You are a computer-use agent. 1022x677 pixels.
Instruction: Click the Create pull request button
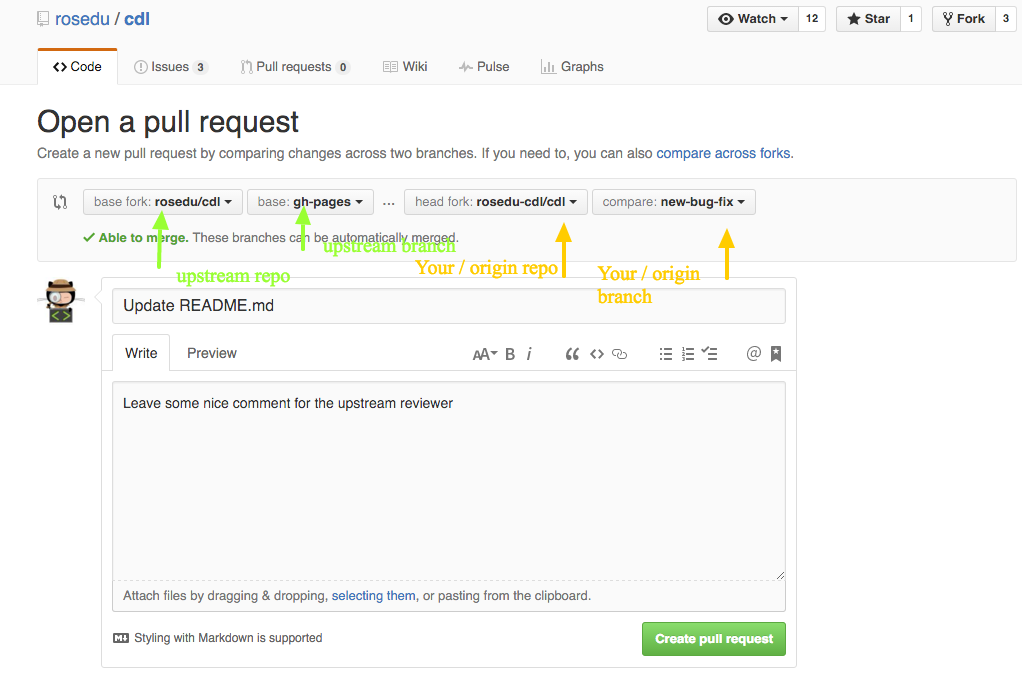(x=714, y=639)
